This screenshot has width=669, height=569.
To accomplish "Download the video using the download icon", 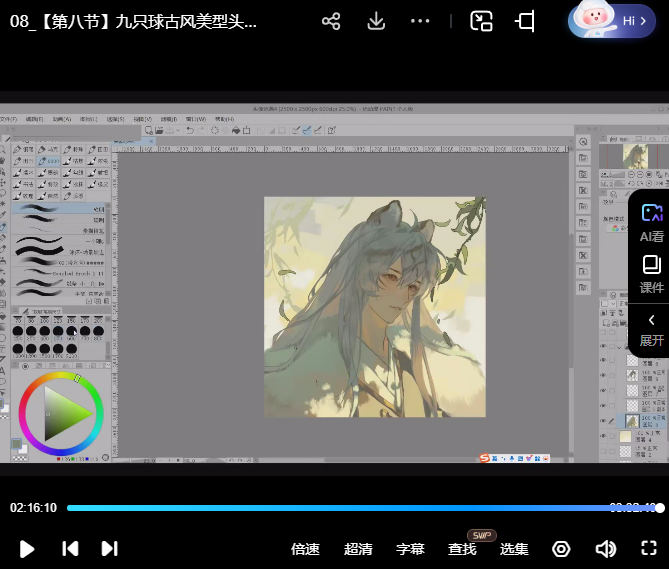I will pyautogui.click(x=376, y=21).
